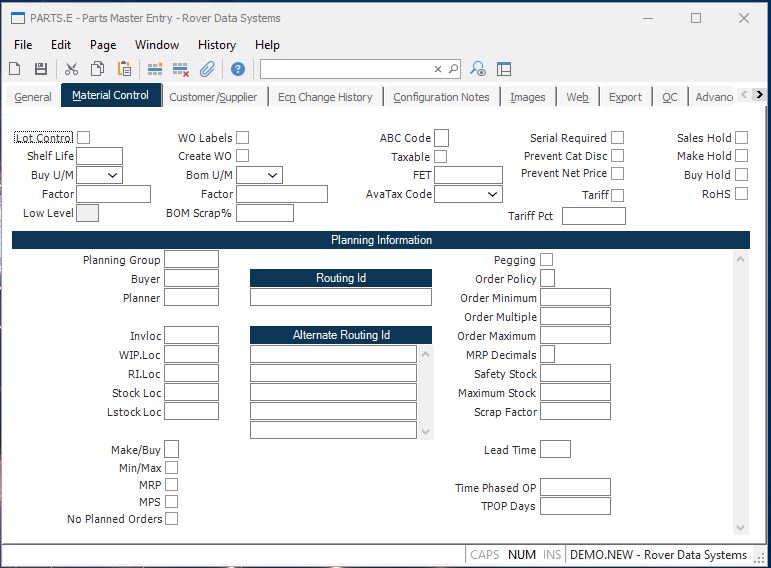Screen dimensions: 771x568
Task: Click the Copy icon in toolbar
Action: tap(98, 69)
